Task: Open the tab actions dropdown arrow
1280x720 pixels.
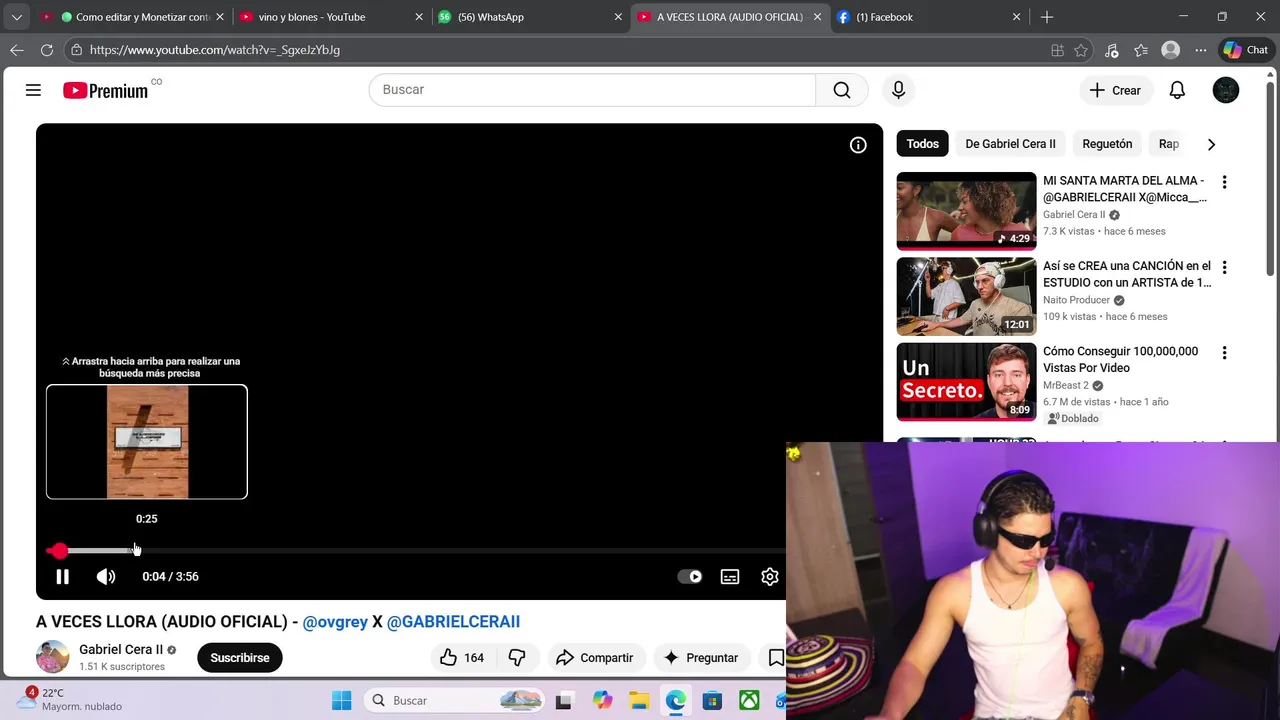Action: tap(17, 17)
